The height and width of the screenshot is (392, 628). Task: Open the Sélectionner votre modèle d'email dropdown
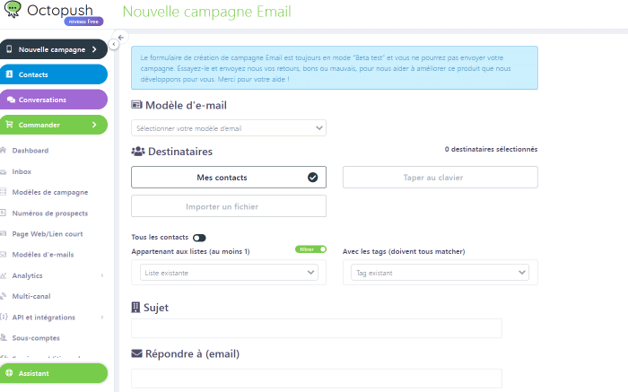coord(229,128)
